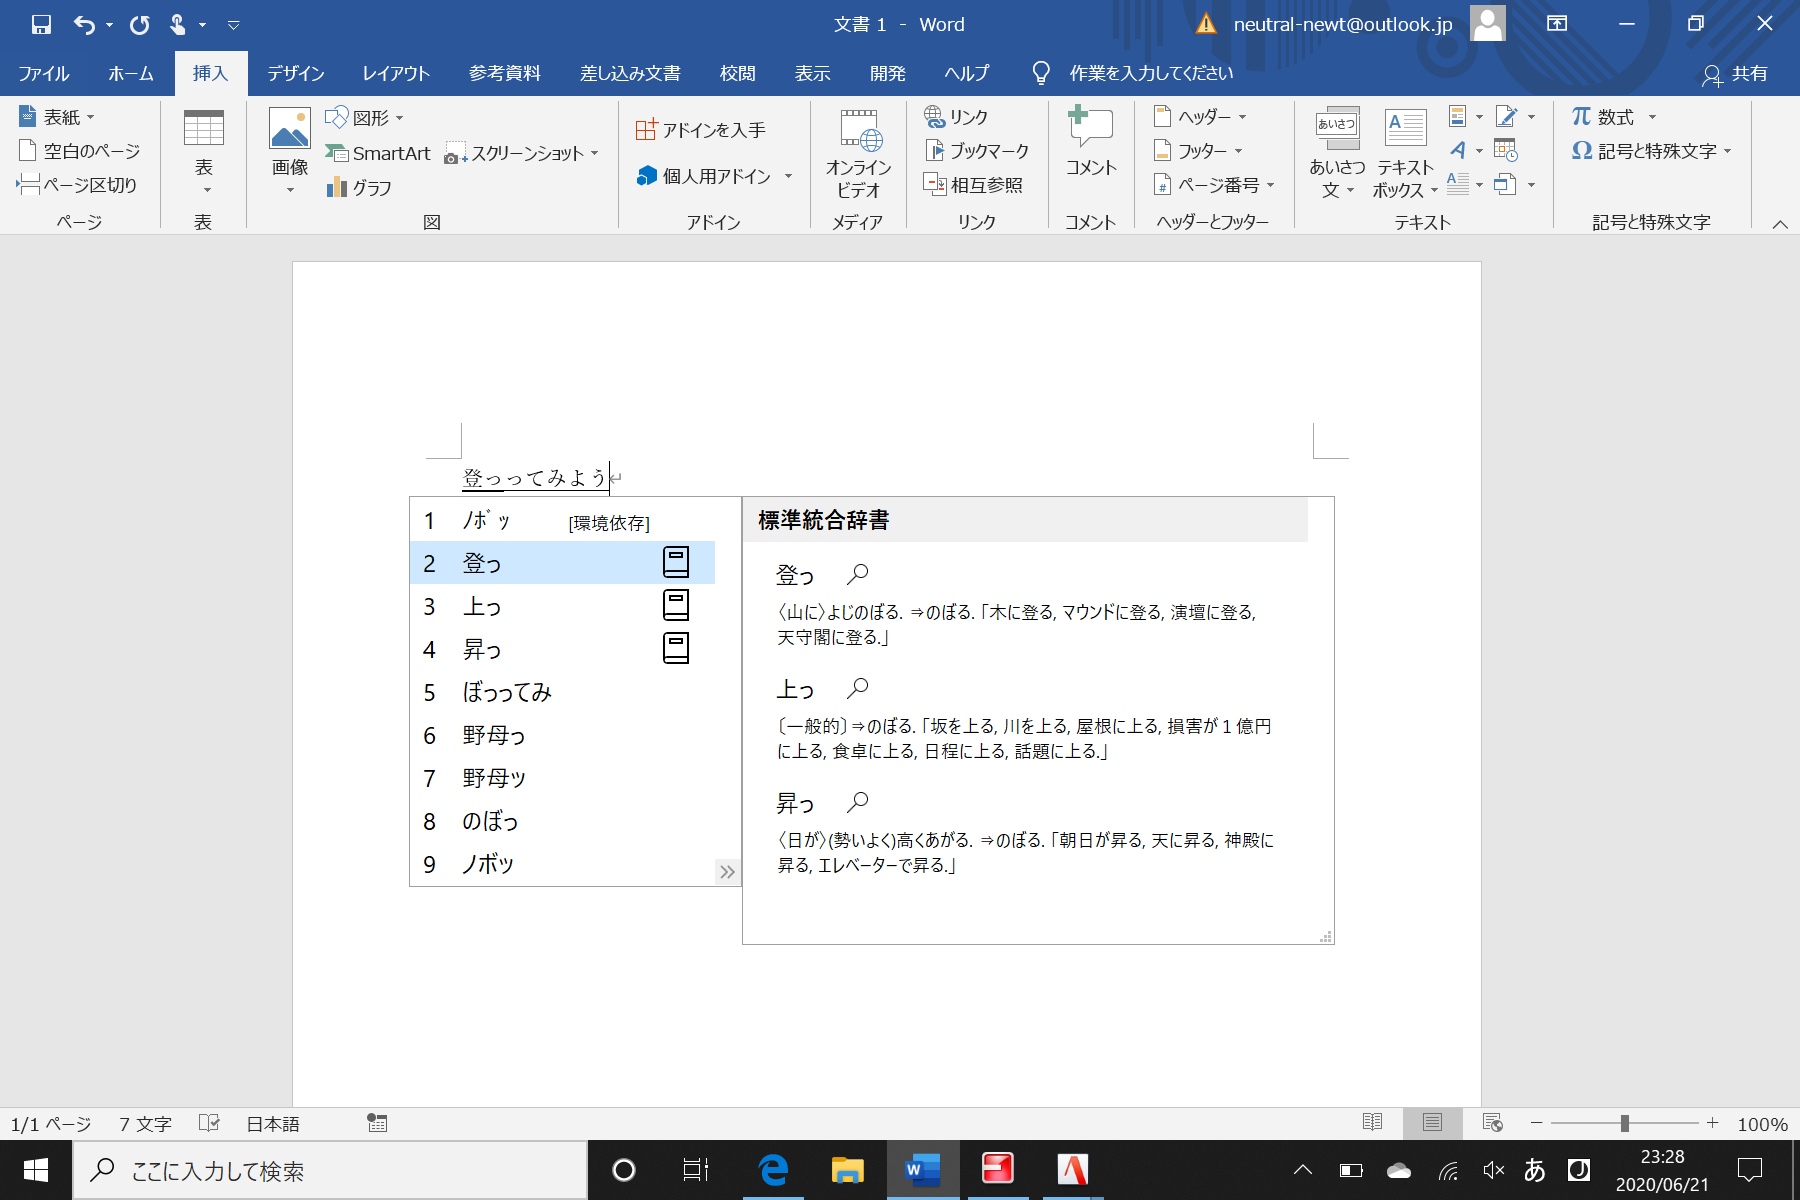Image resolution: width=1800 pixels, height=1200 pixels.
Task: Insert a link with リンク
Action: point(956,117)
